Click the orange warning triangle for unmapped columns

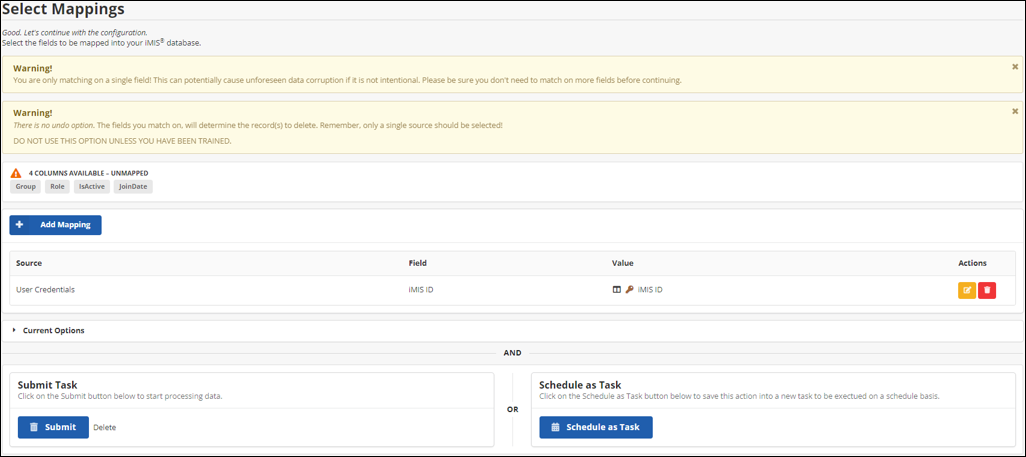click(16, 173)
